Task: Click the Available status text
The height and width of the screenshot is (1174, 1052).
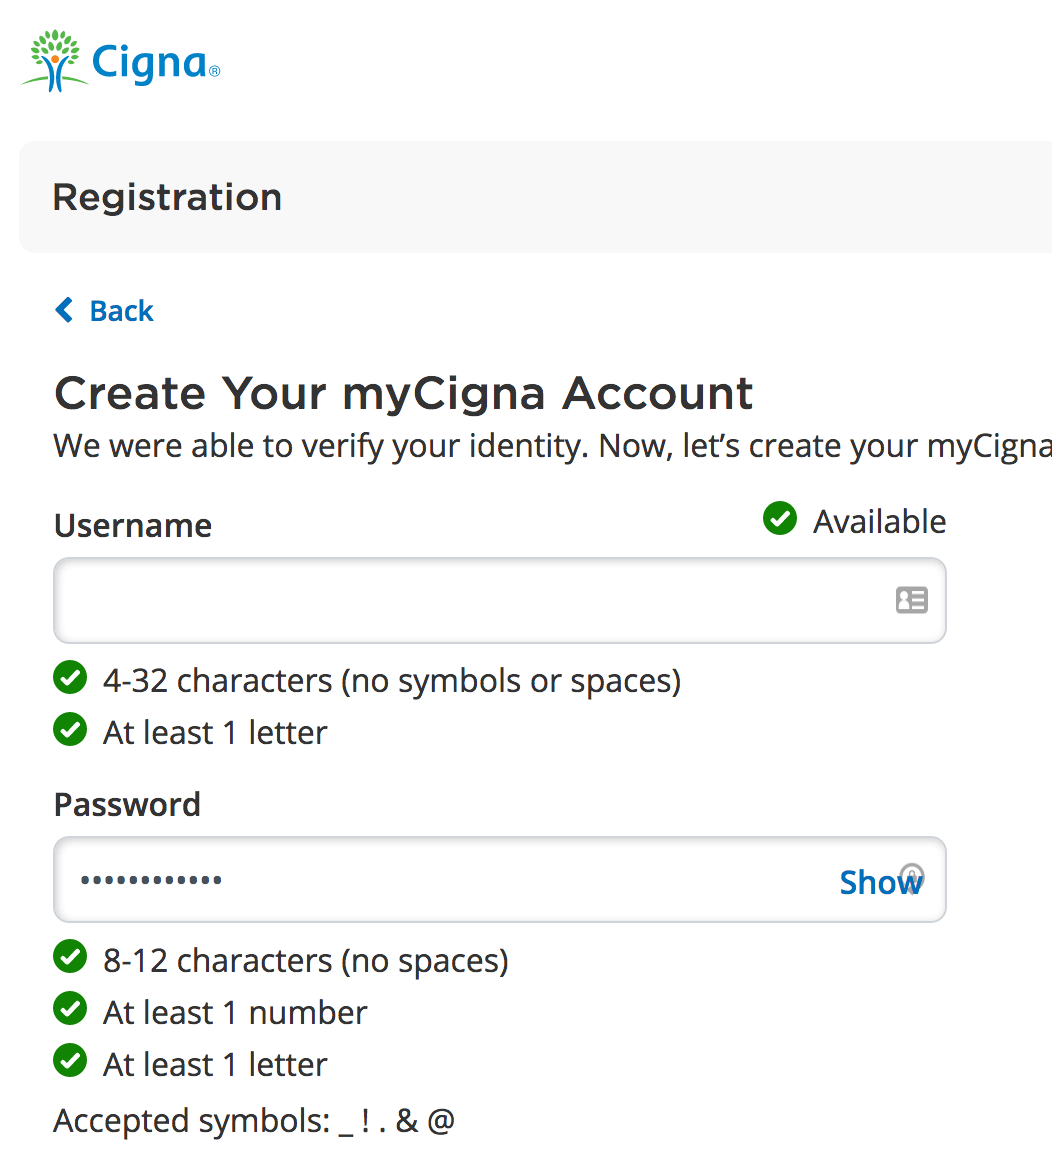Action: (x=879, y=522)
